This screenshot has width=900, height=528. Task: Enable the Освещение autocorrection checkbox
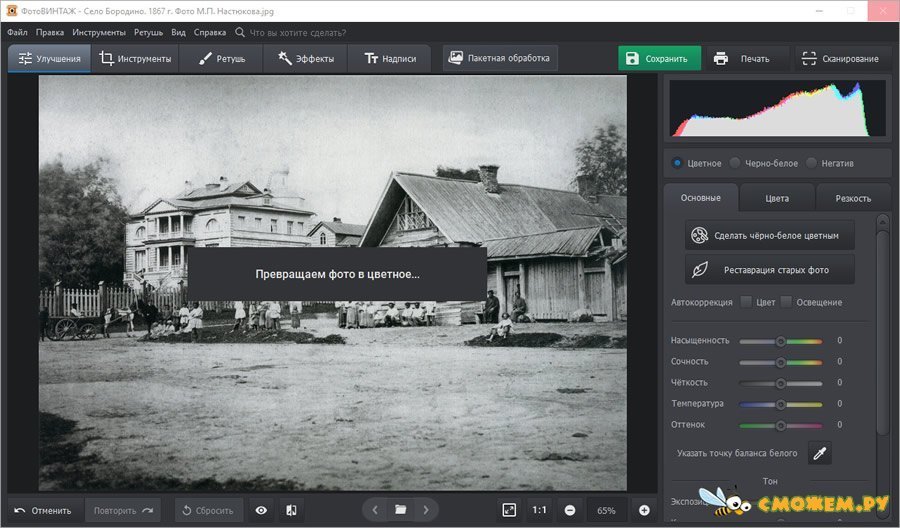click(786, 302)
